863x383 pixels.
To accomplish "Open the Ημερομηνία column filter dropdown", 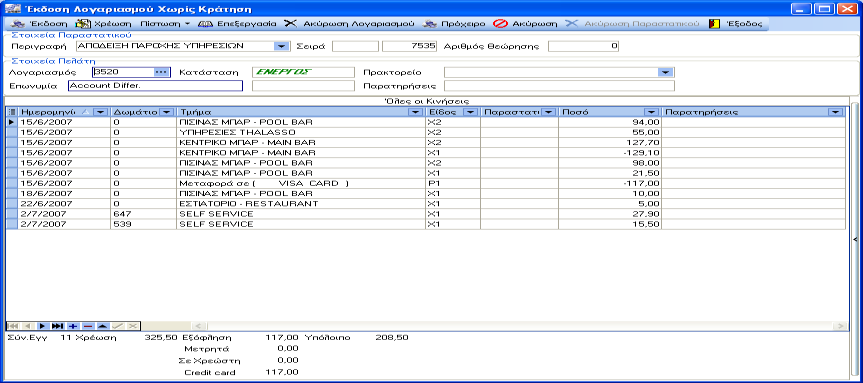I will click(100, 112).
